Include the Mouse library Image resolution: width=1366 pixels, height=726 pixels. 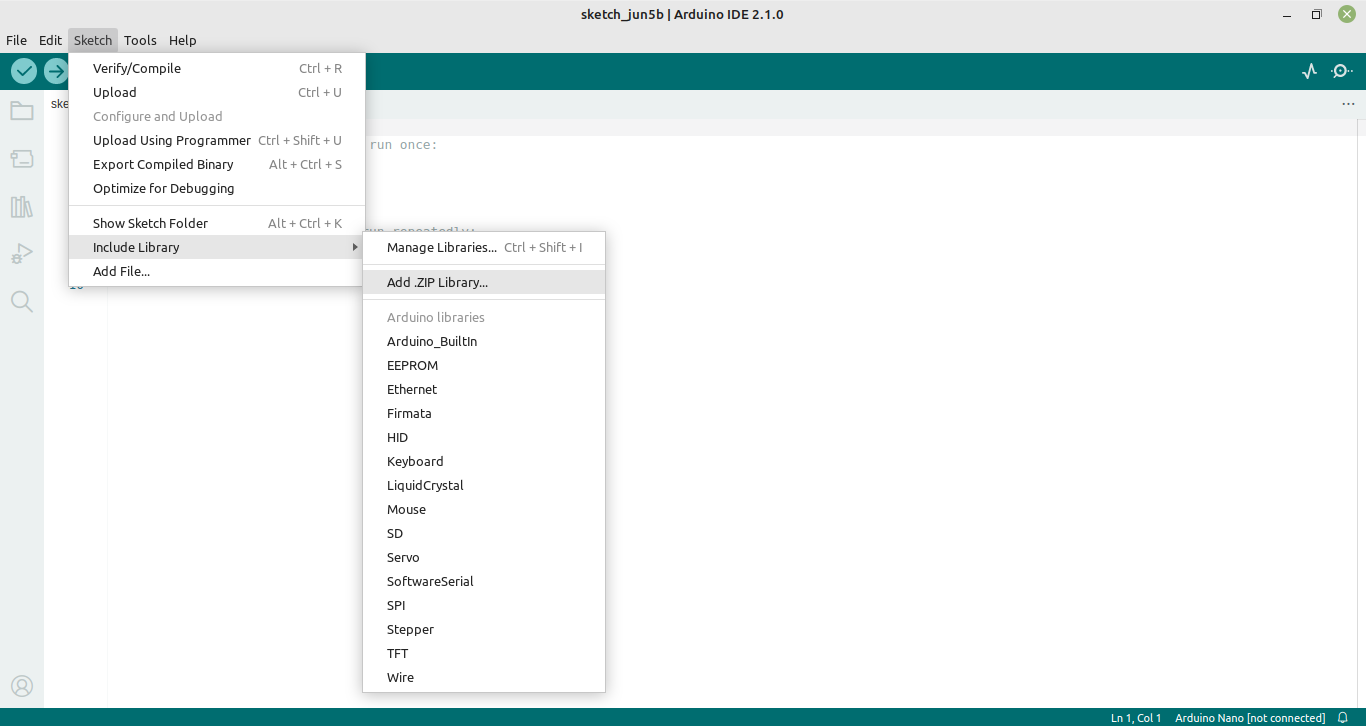(484, 509)
